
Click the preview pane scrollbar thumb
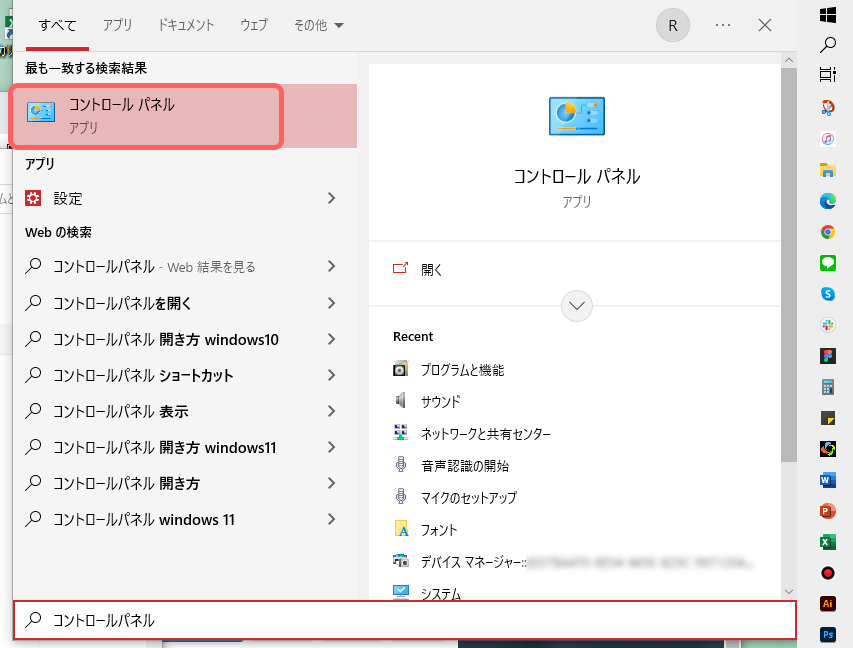click(789, 265)
